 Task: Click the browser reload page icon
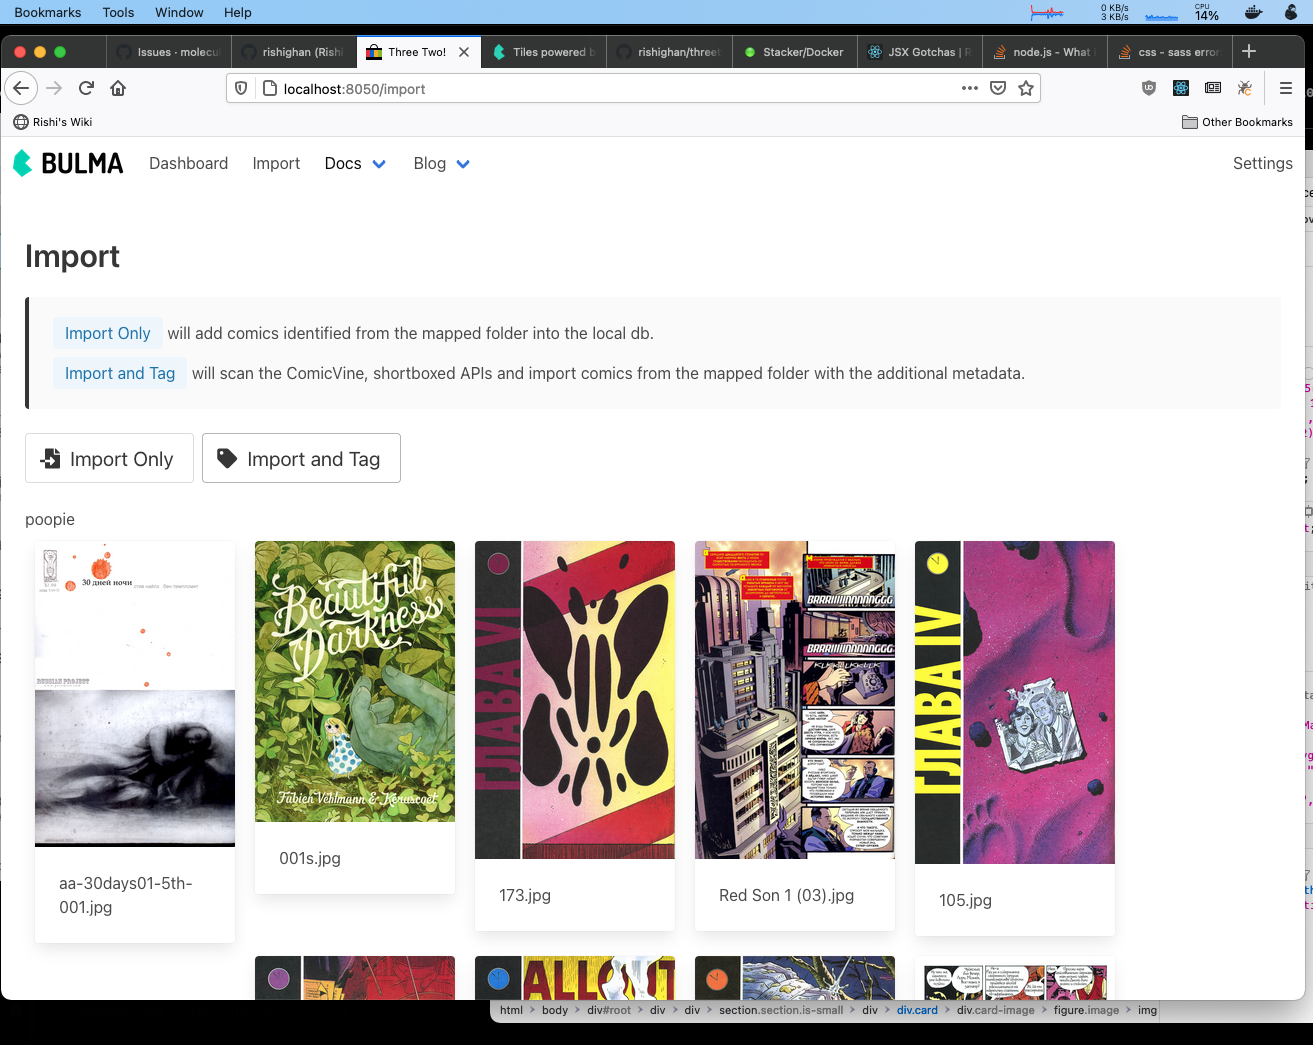click(x=86, y=88)
